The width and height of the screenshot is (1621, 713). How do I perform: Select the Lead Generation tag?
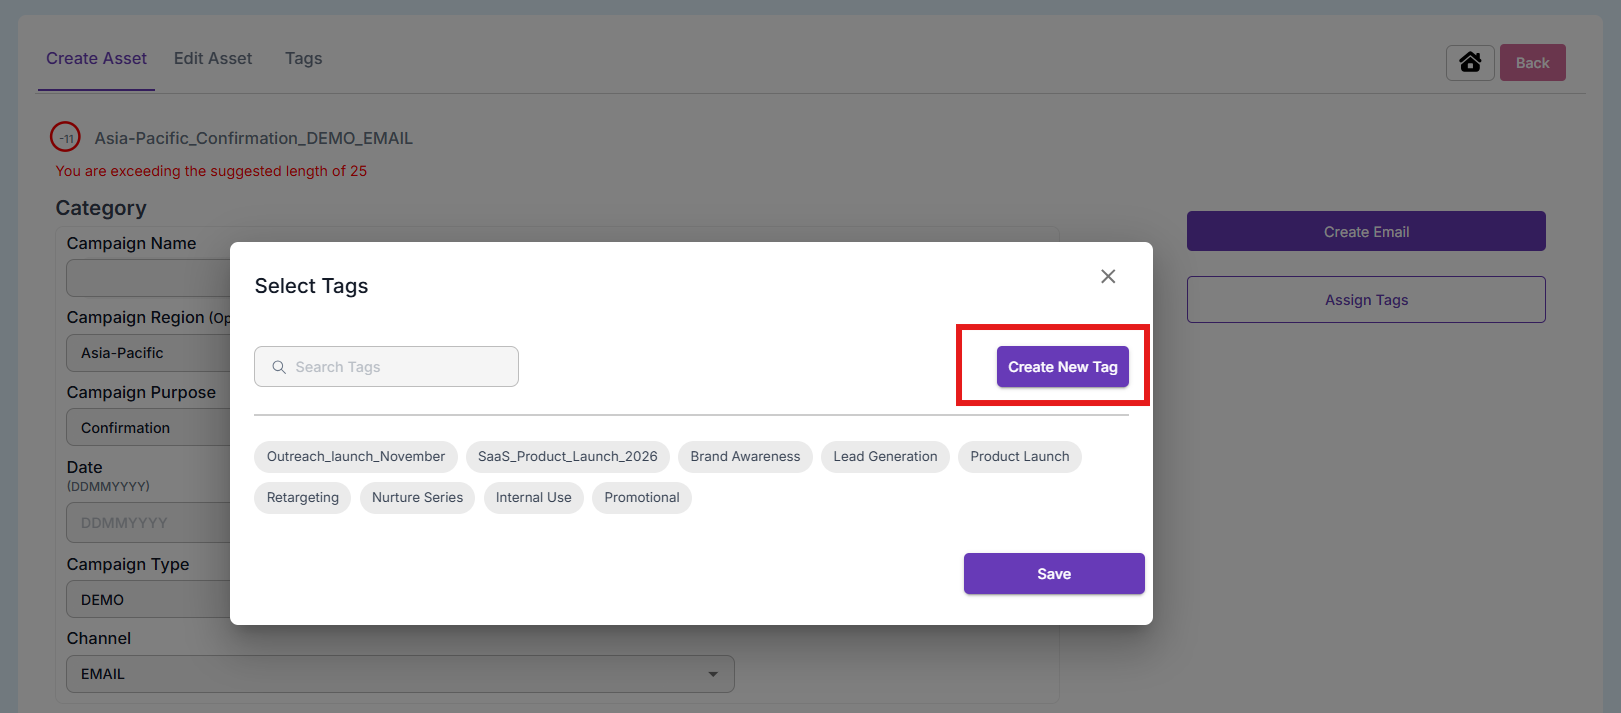coord(885,457)
